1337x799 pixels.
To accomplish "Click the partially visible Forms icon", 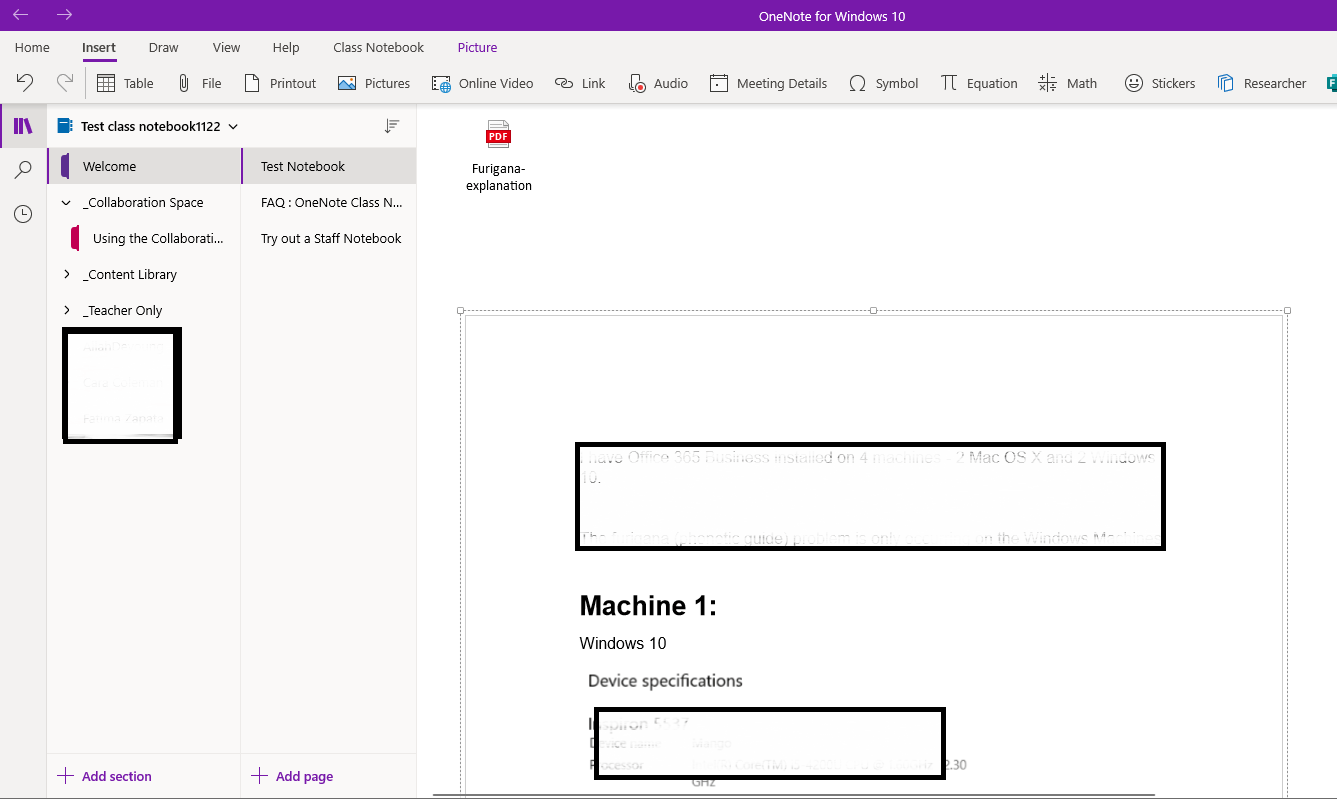I will pyautogui.click(x=1331, y=83).
